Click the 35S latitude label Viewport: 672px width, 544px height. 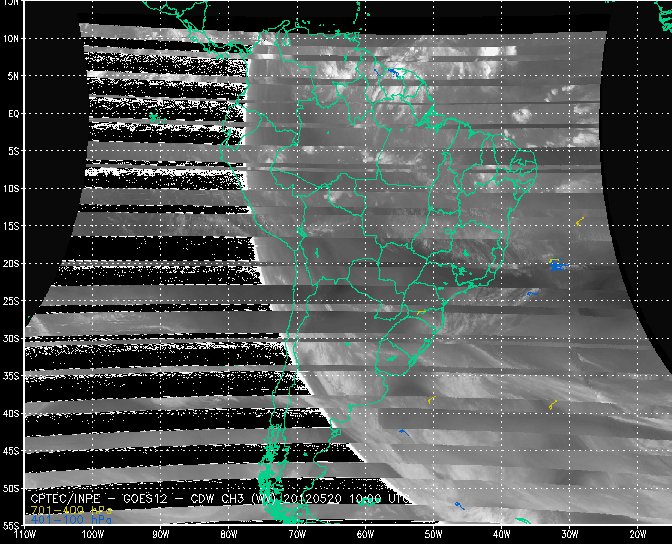pos(11,376)
